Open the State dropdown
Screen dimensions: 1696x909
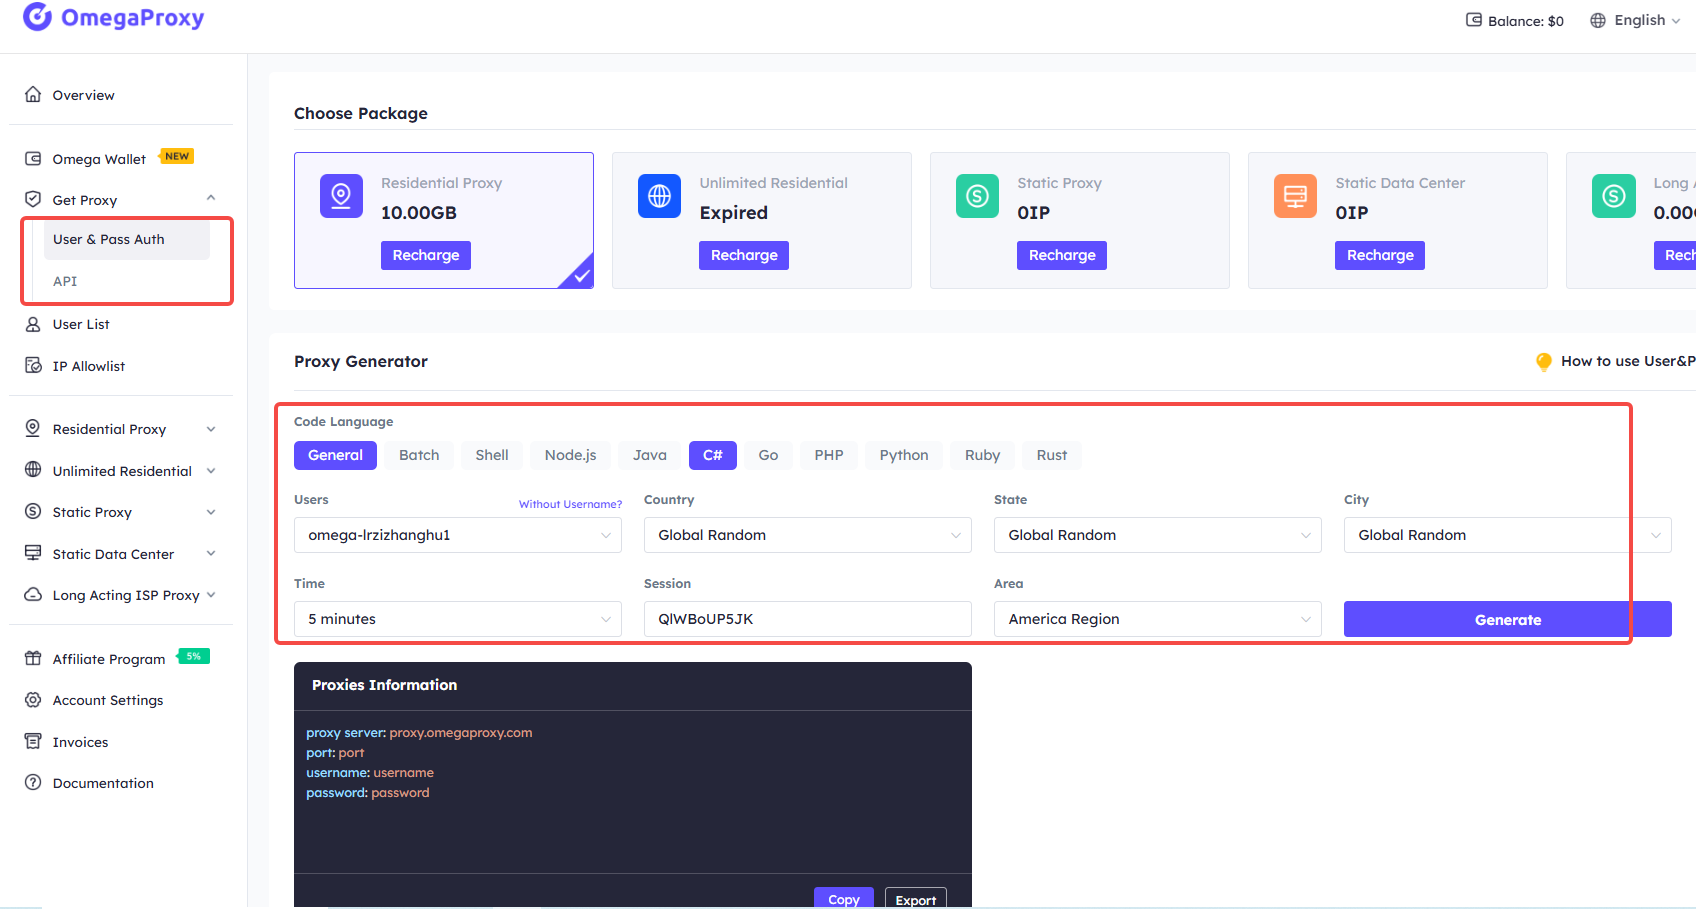(x=1158, y=535)
